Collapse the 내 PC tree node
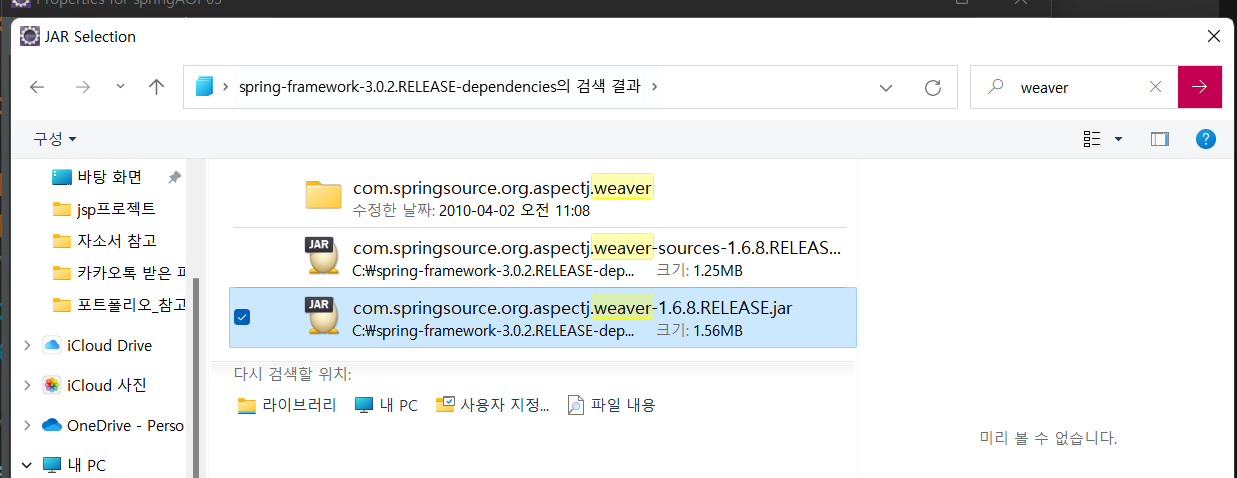Image resolution: width=1237 pixels, height=478 pixels. point(26,465)
